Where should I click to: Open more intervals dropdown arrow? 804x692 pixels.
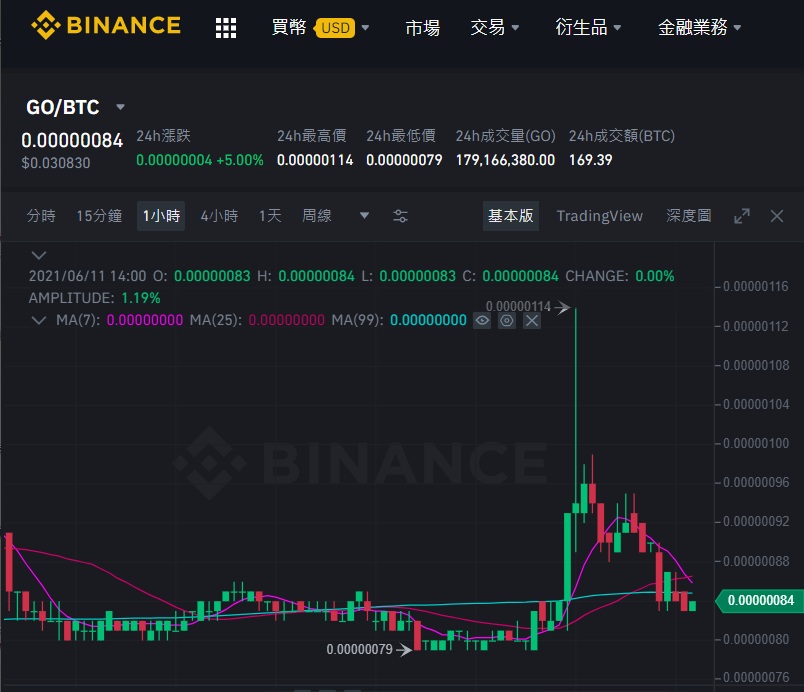tap(364, 216)
